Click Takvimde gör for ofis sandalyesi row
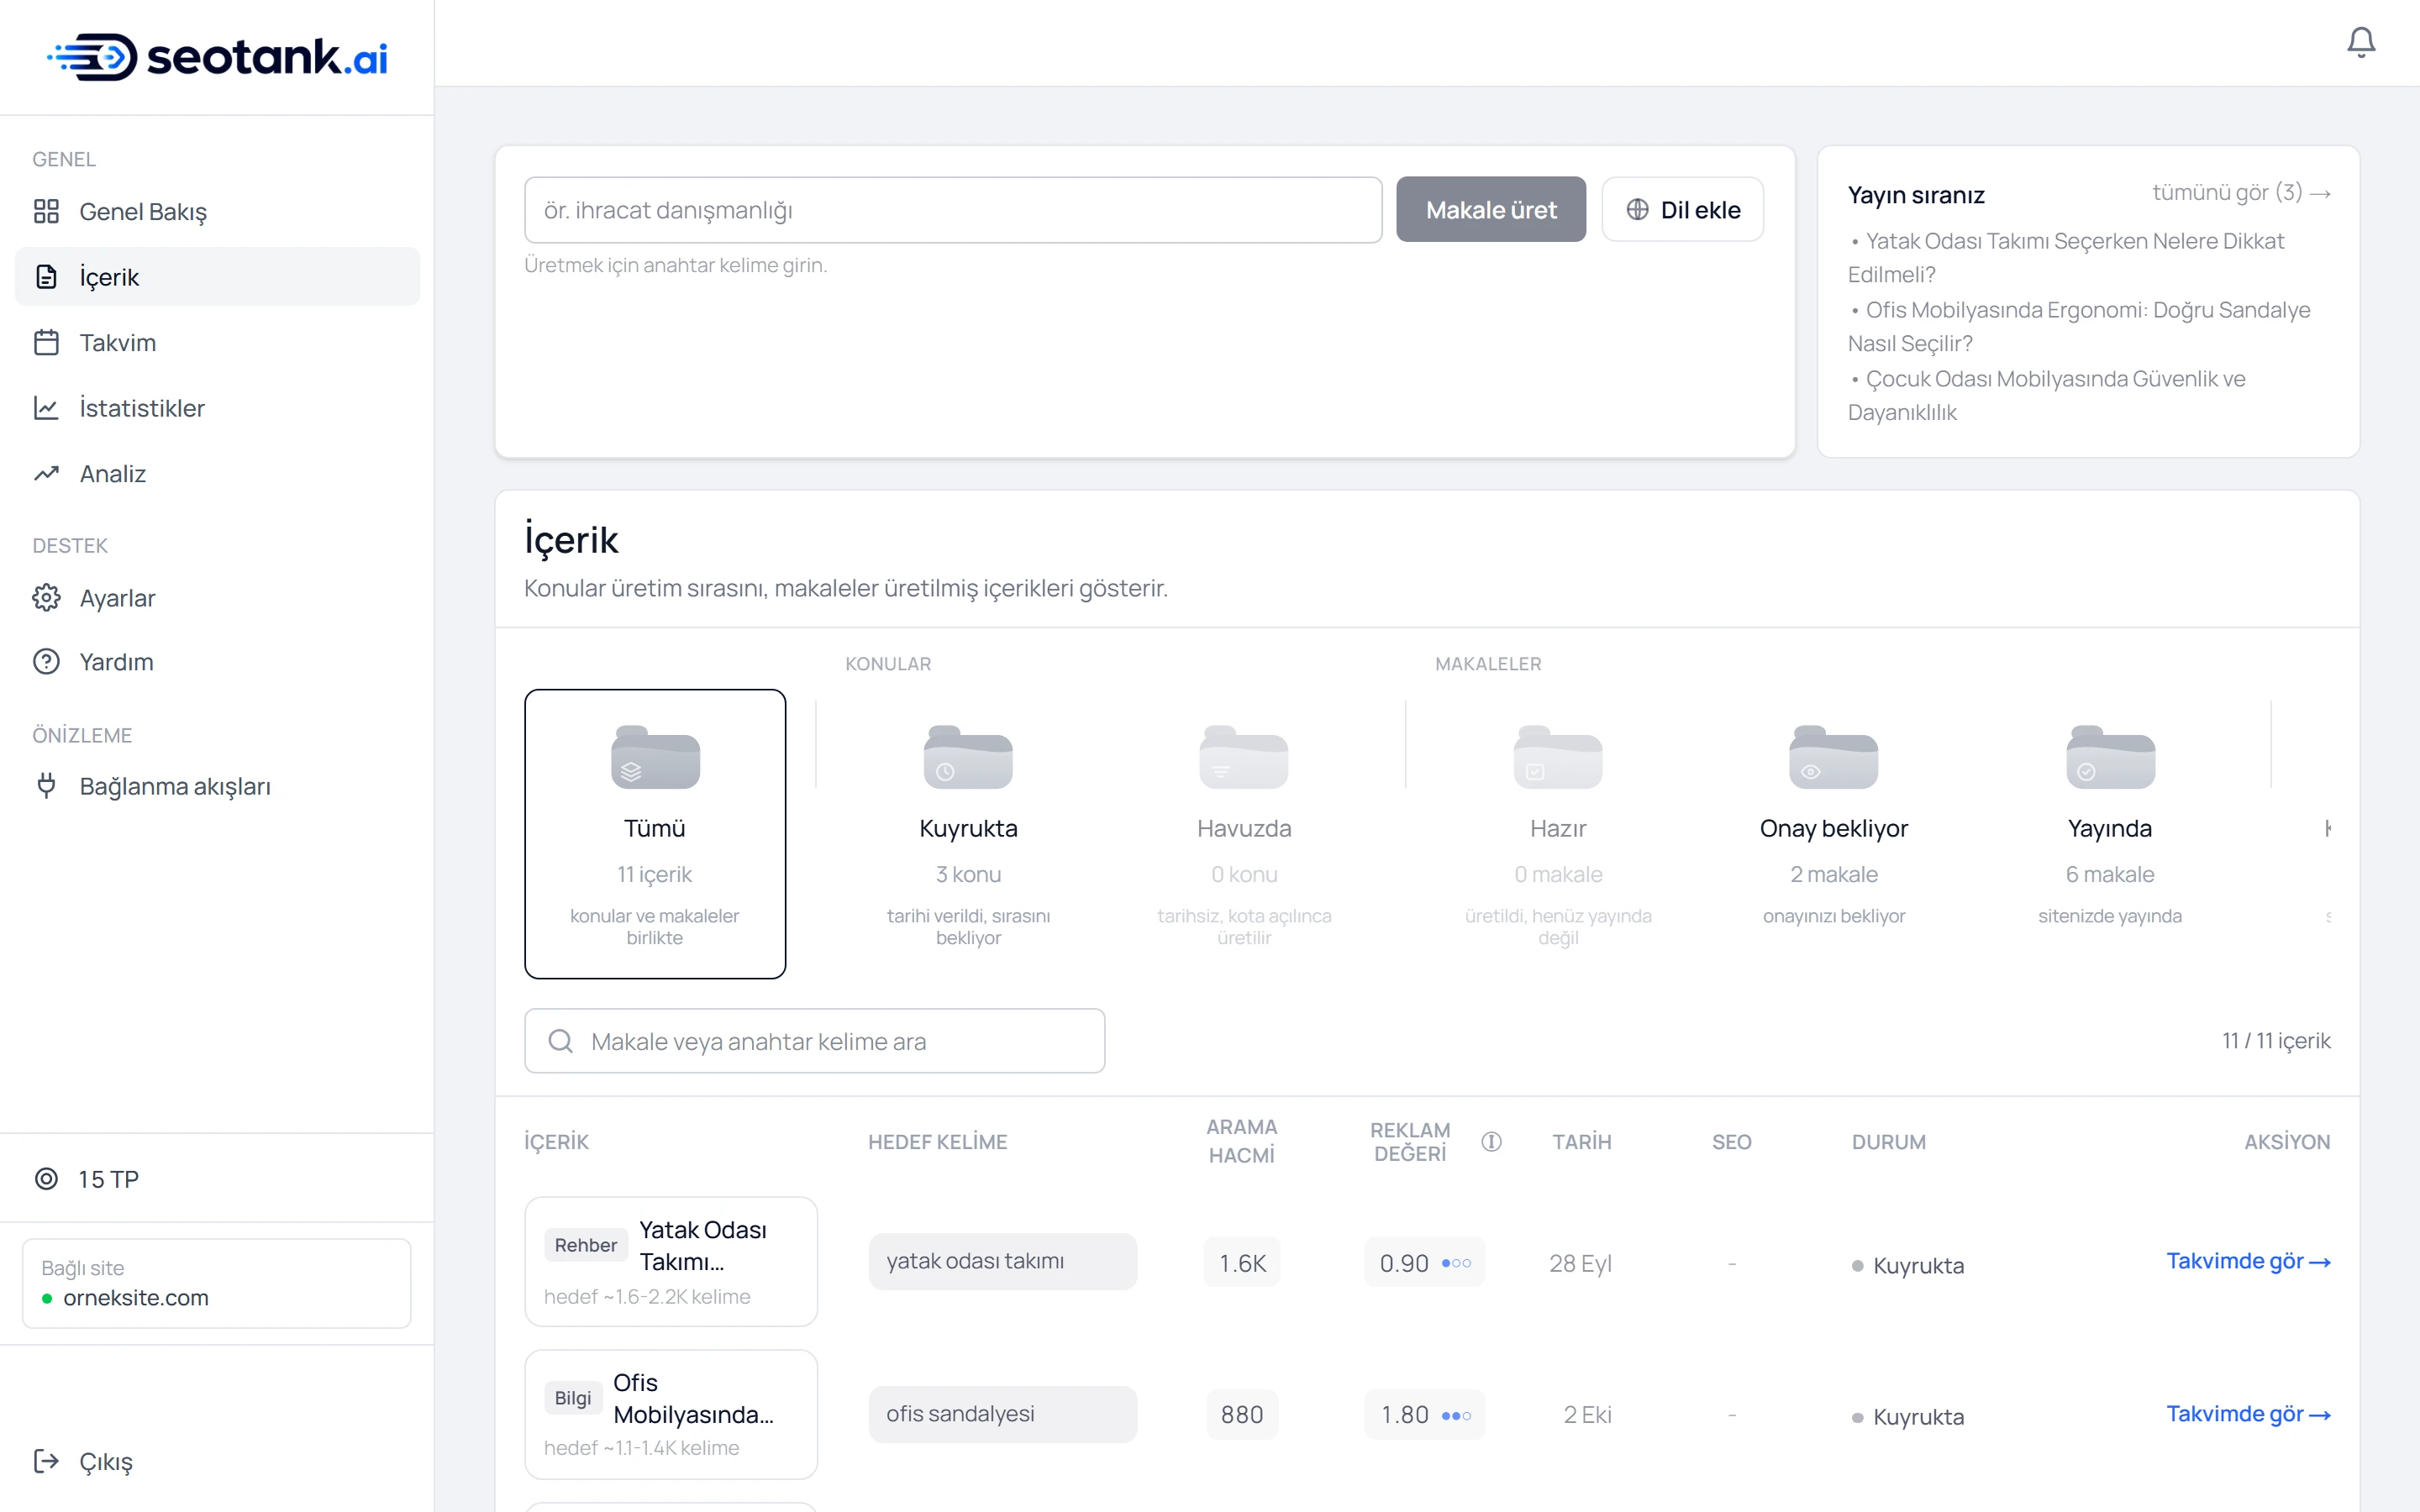This screenshot has width=2420, height=1512. 2248,1414
